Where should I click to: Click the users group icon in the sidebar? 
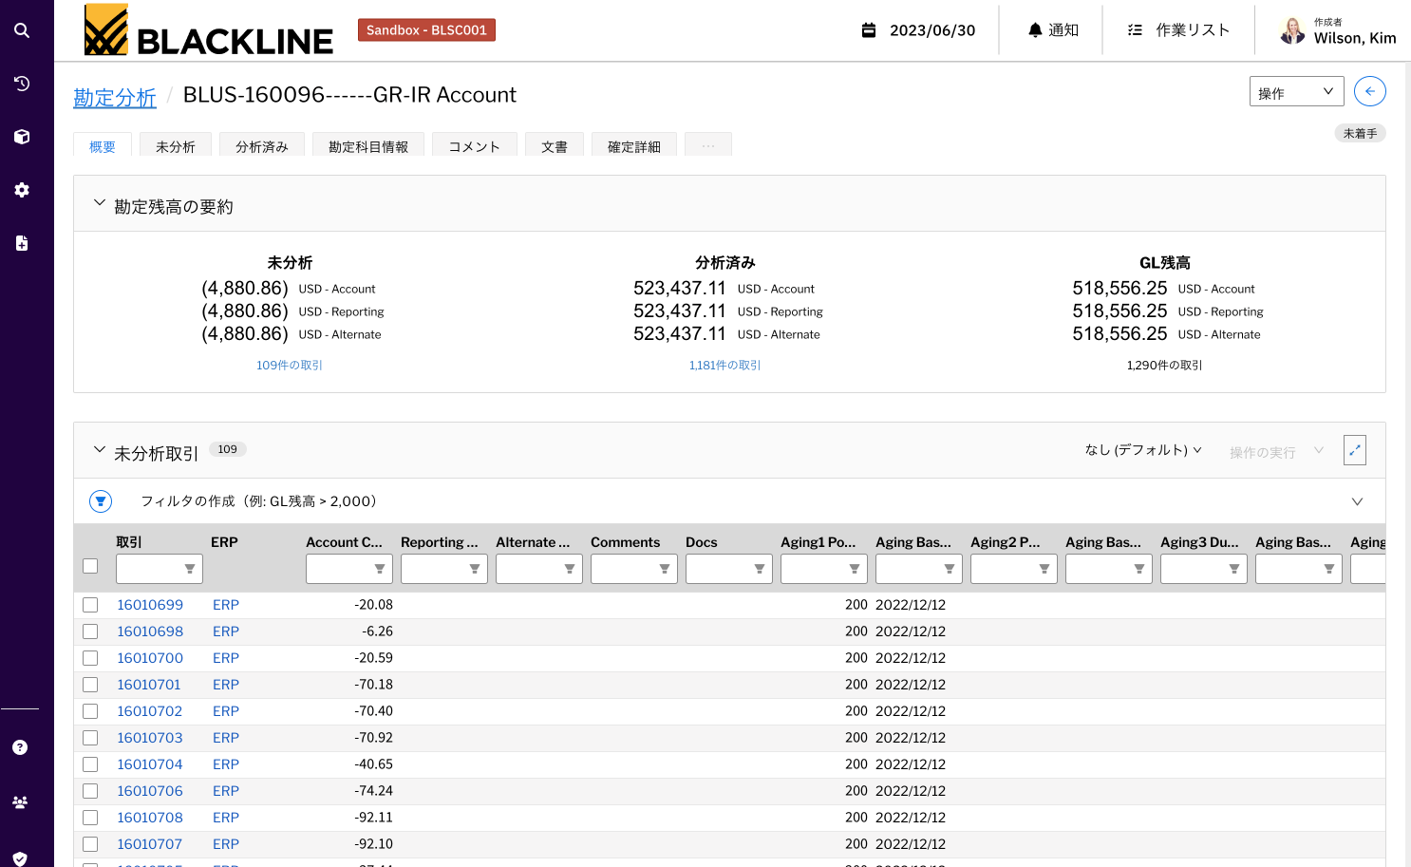click(x=20, y=802)
